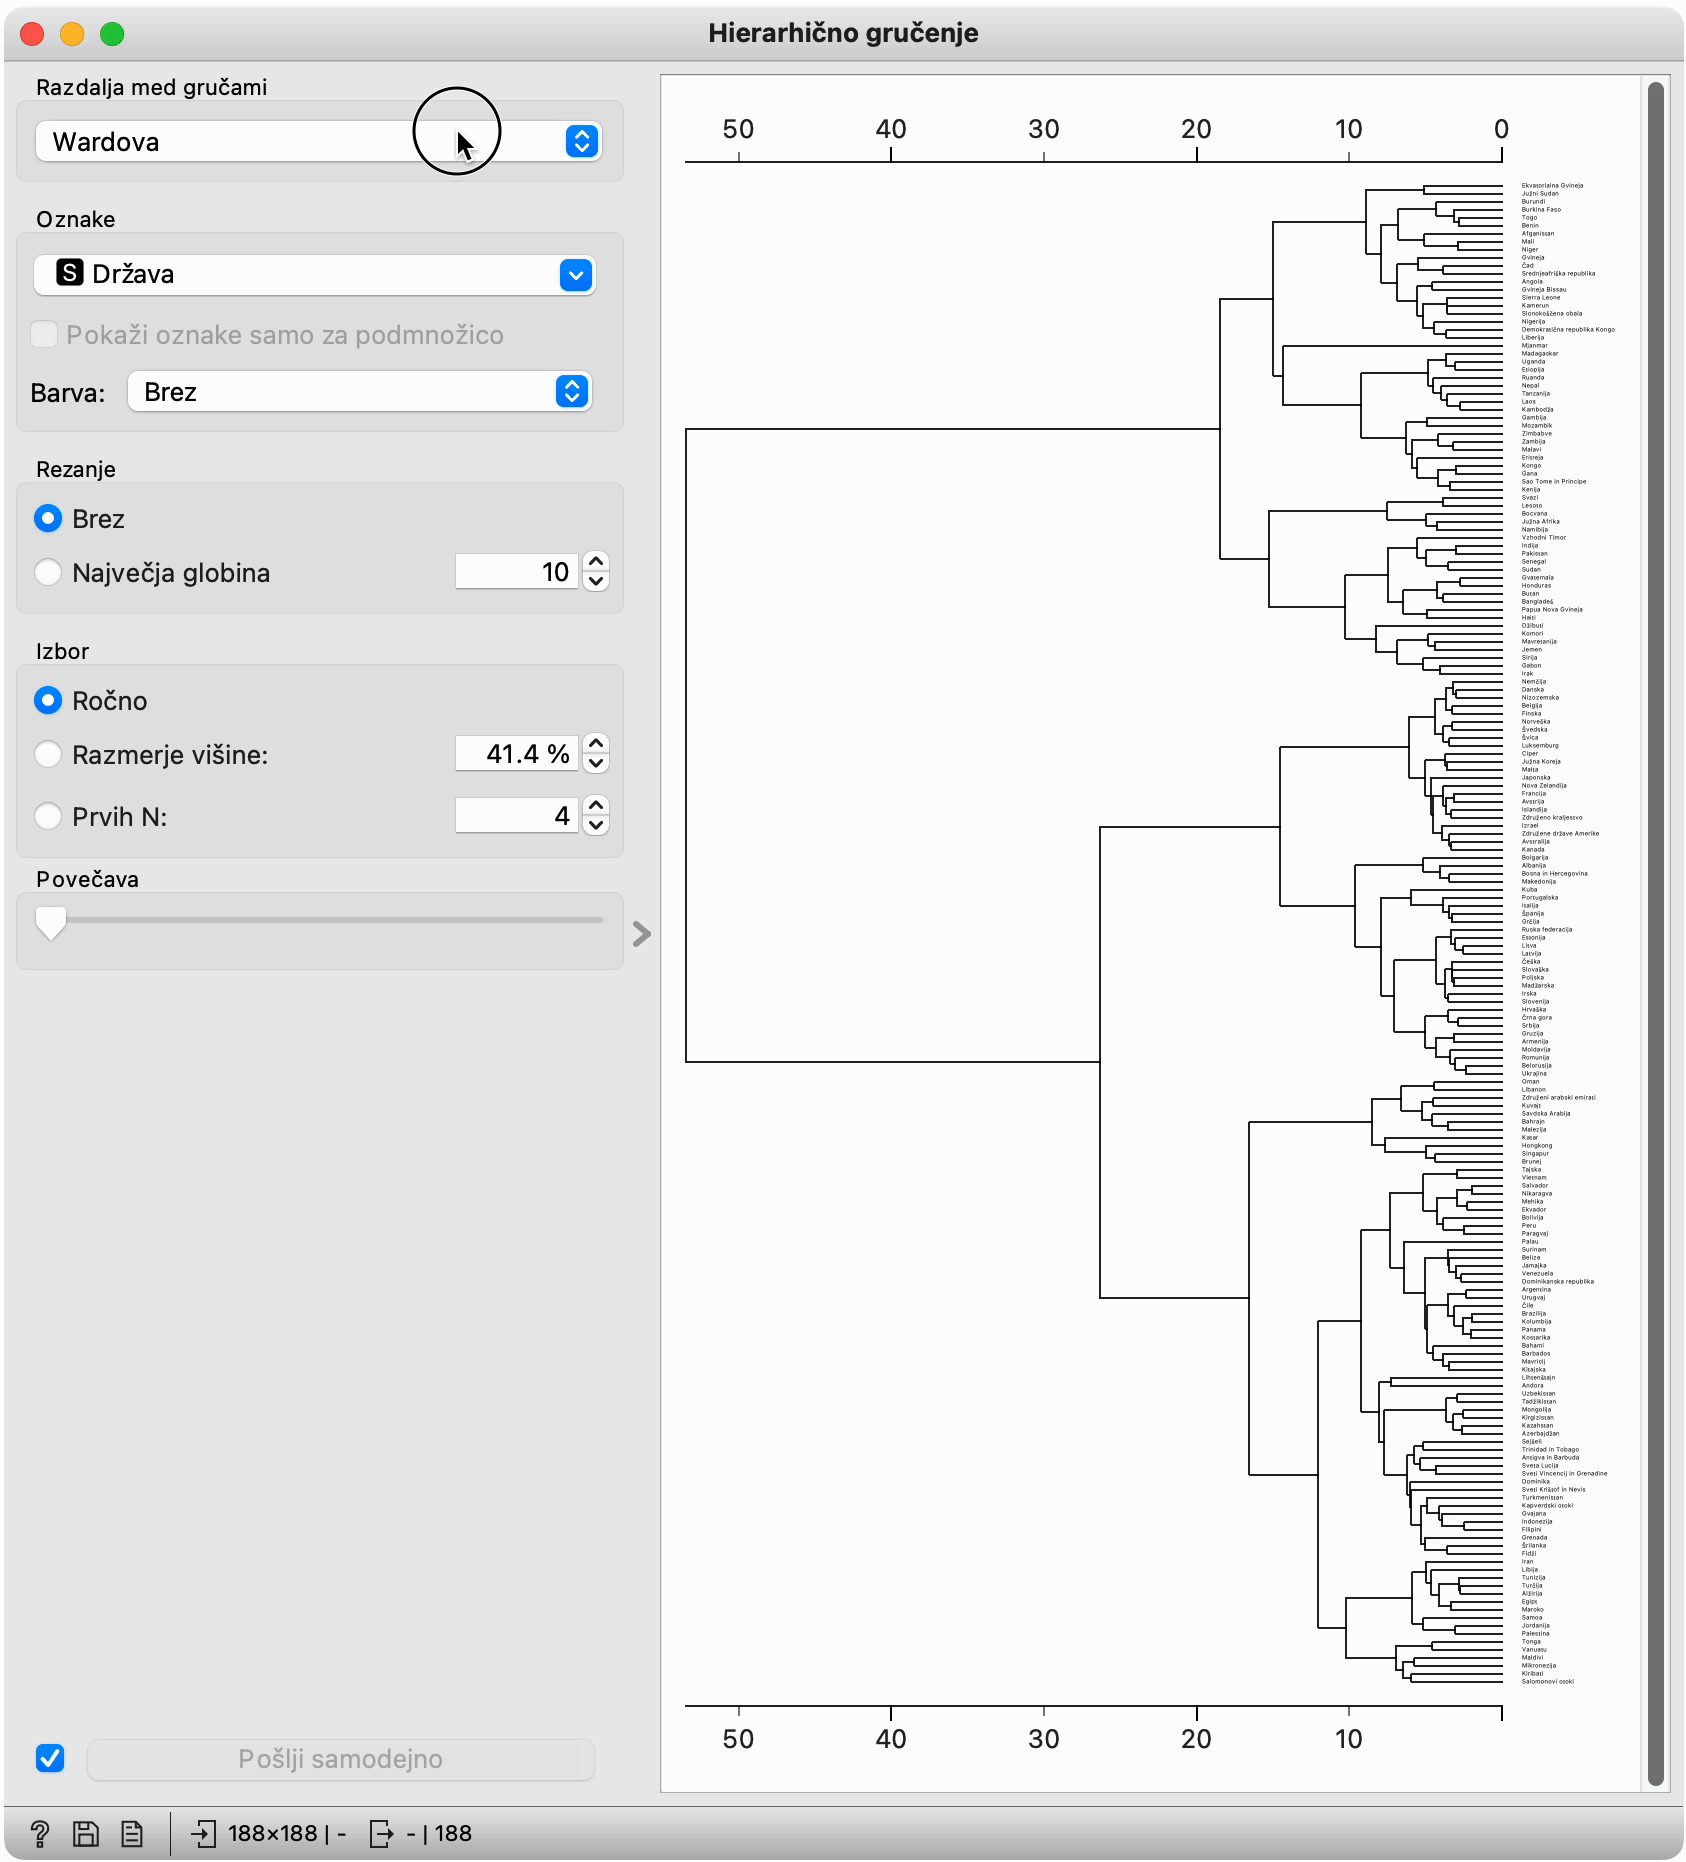
Task: Click the Pošlji samodejno button
Action: tap(341, 1759)
